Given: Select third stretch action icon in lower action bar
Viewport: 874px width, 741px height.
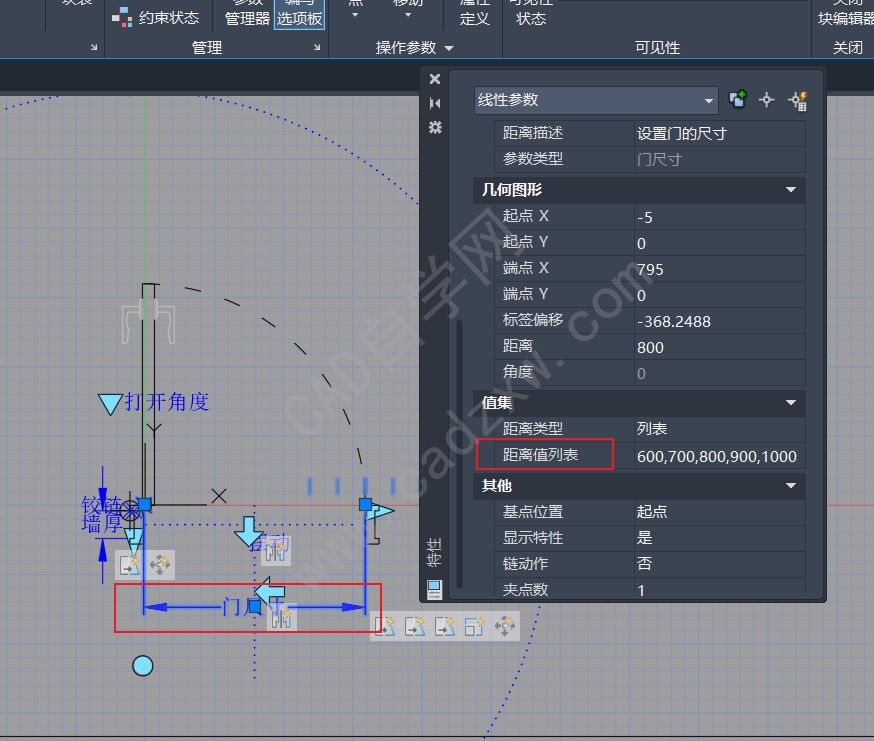Looking at the screenshot, I should [444, 626].
